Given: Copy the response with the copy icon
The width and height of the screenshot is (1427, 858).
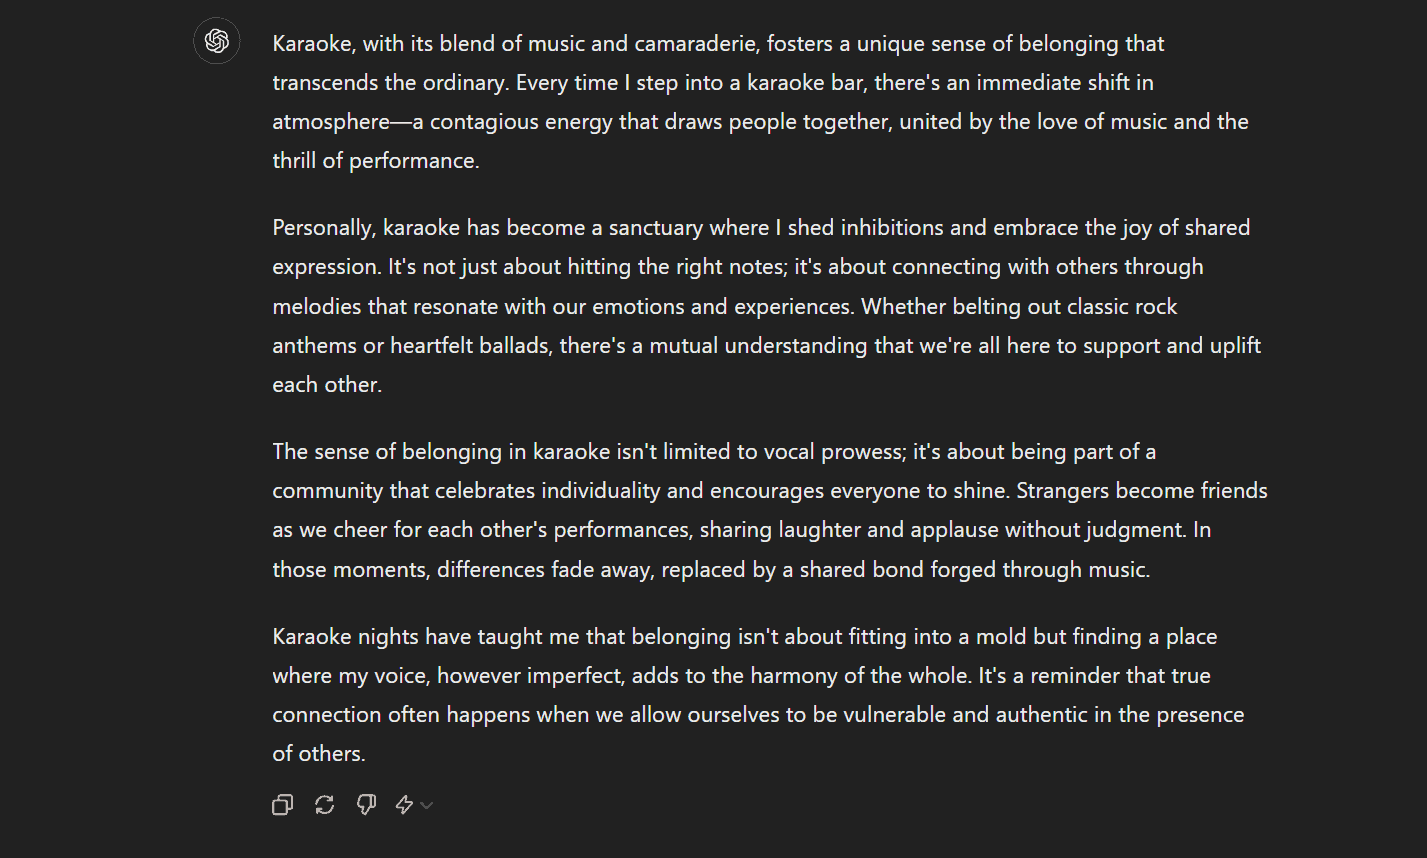Looking at the screenshot, I should pyautogui.click(x=283, y=805).
